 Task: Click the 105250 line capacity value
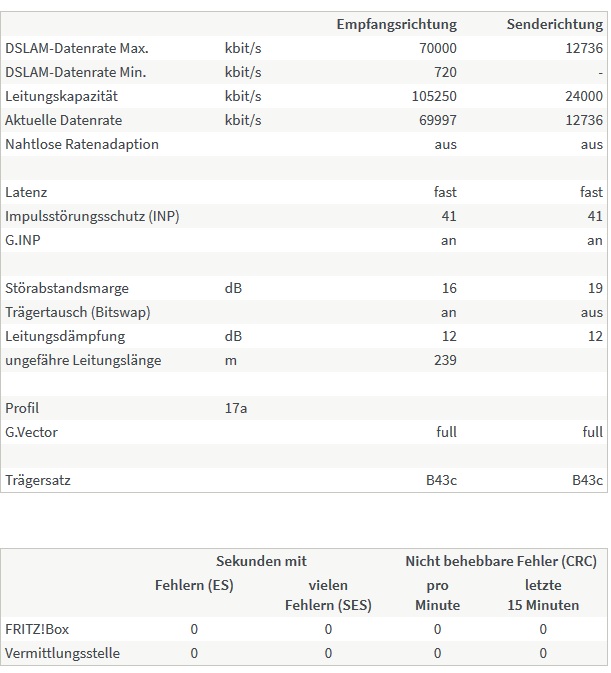(433, 96)
